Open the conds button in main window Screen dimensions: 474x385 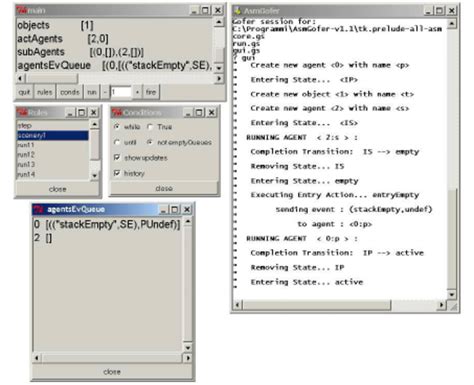[x=70, y=92]
